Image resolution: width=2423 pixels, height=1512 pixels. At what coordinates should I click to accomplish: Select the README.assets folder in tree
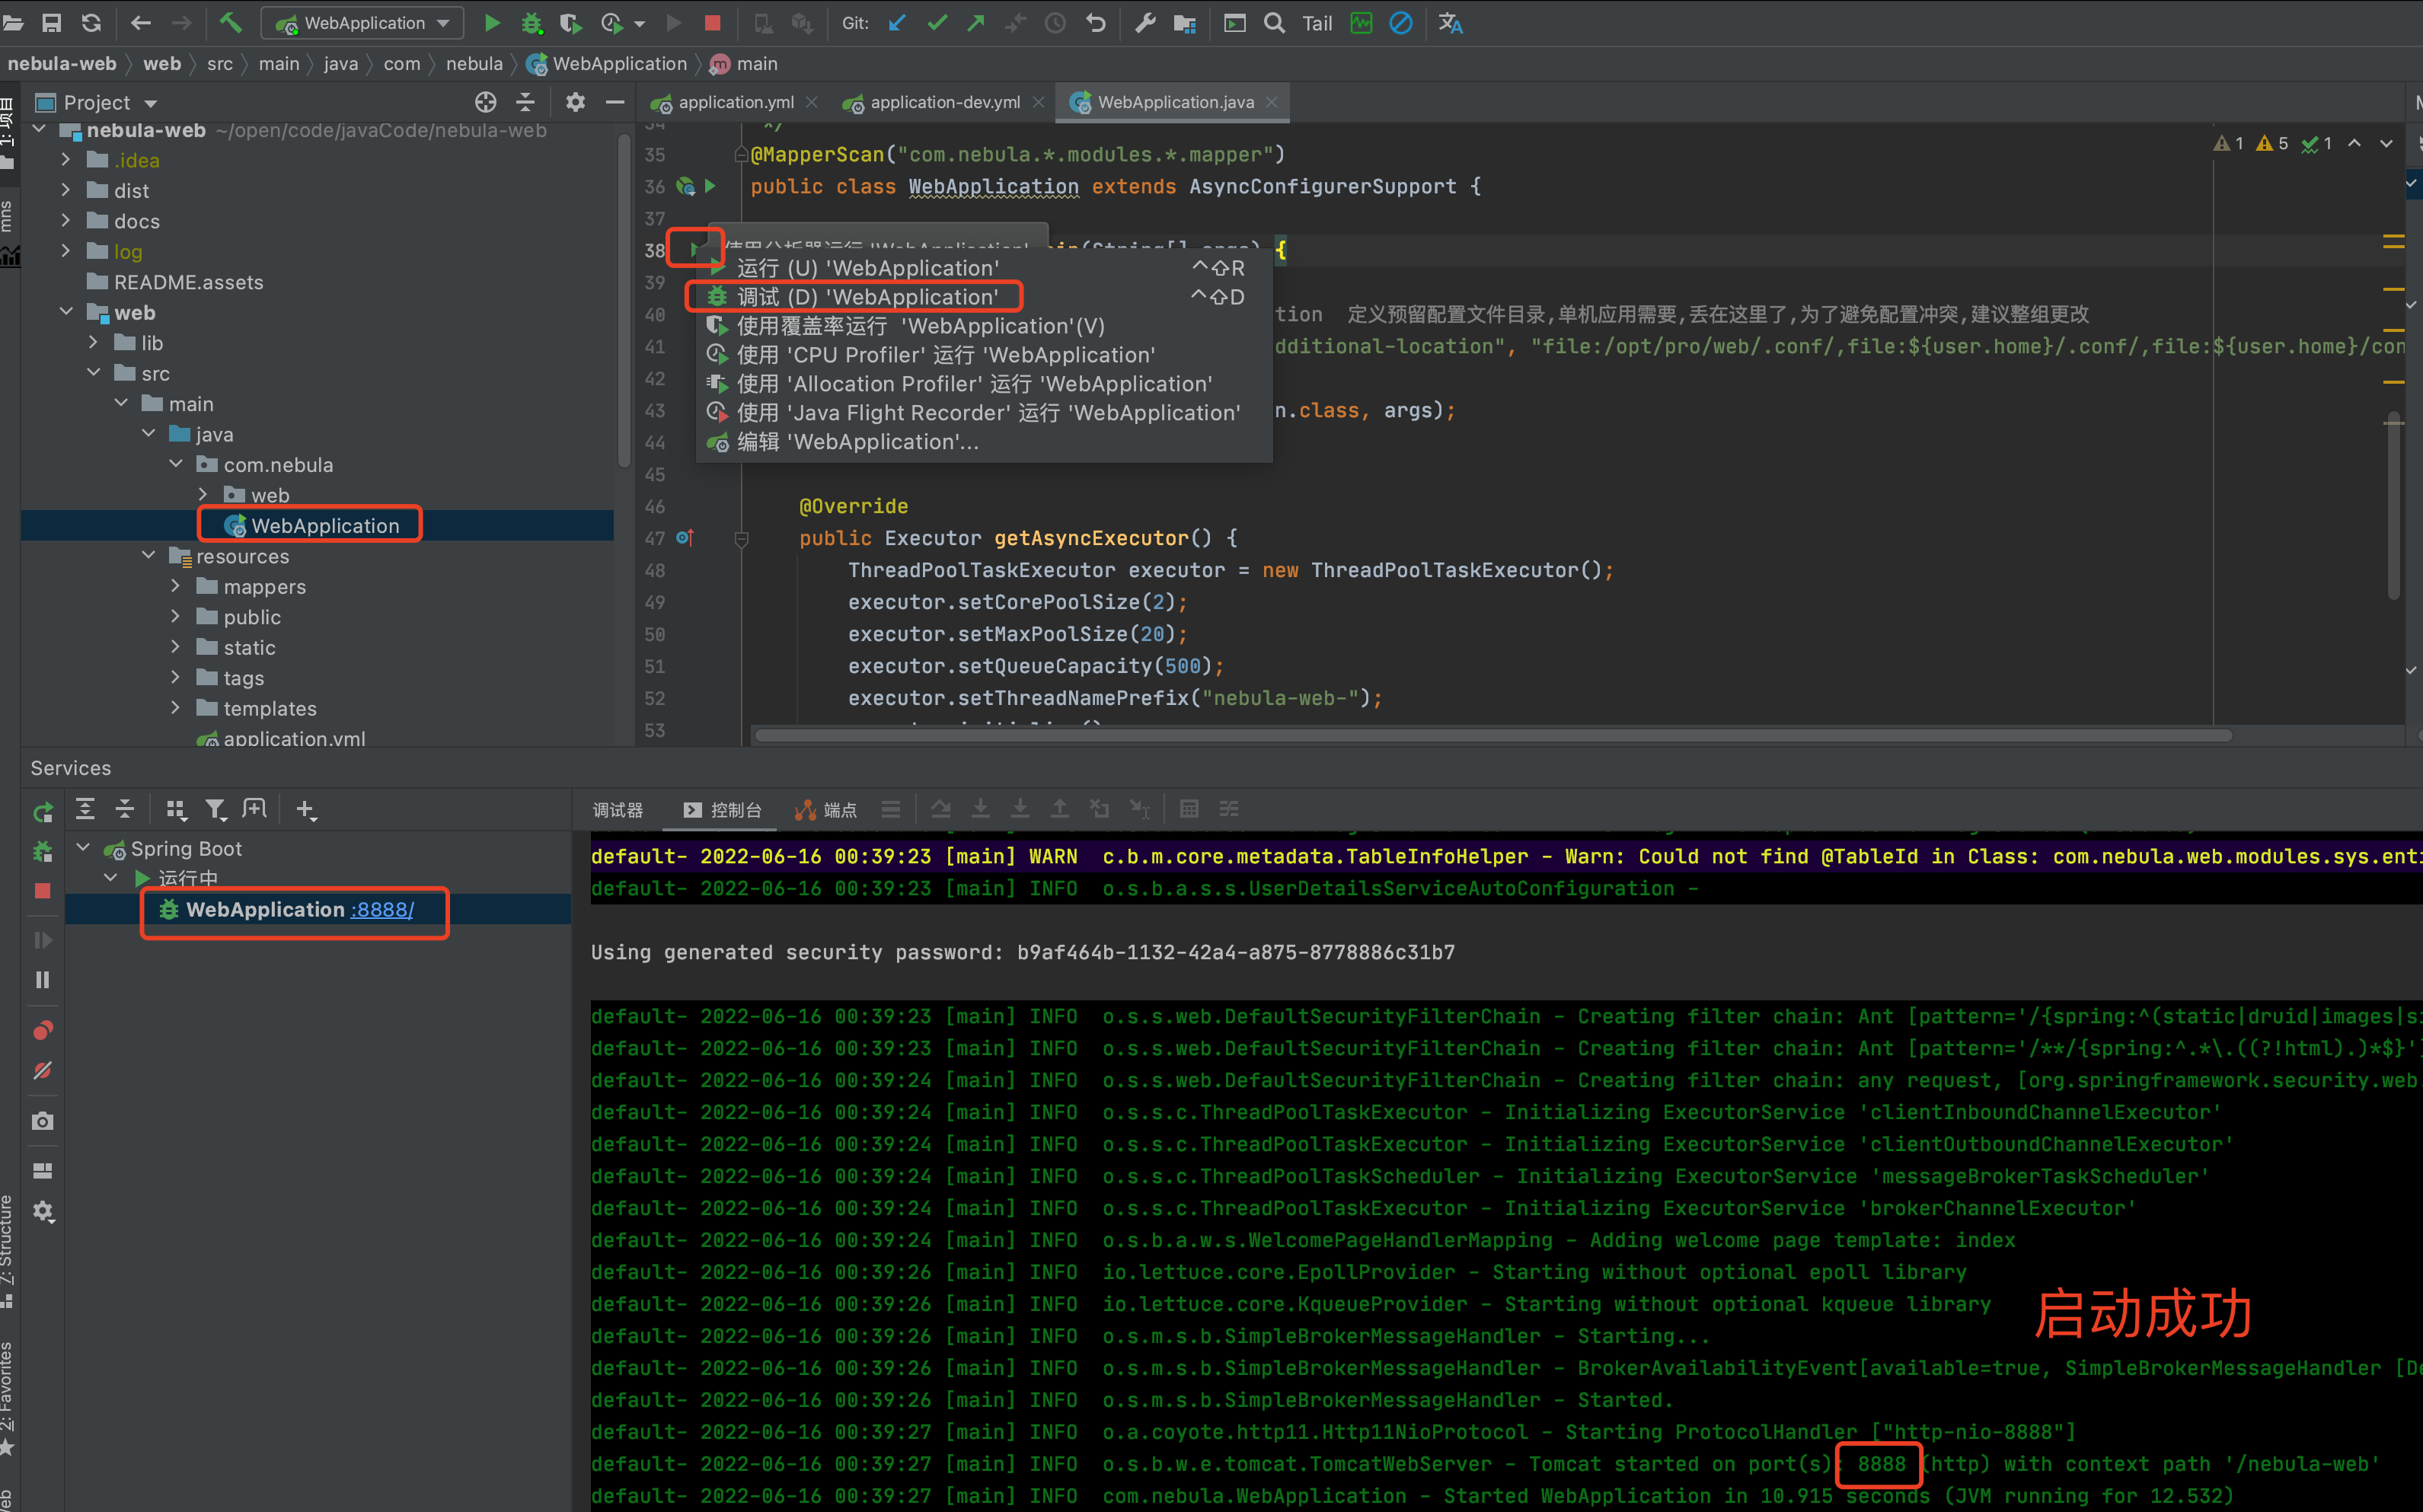(x=188, y=282)
